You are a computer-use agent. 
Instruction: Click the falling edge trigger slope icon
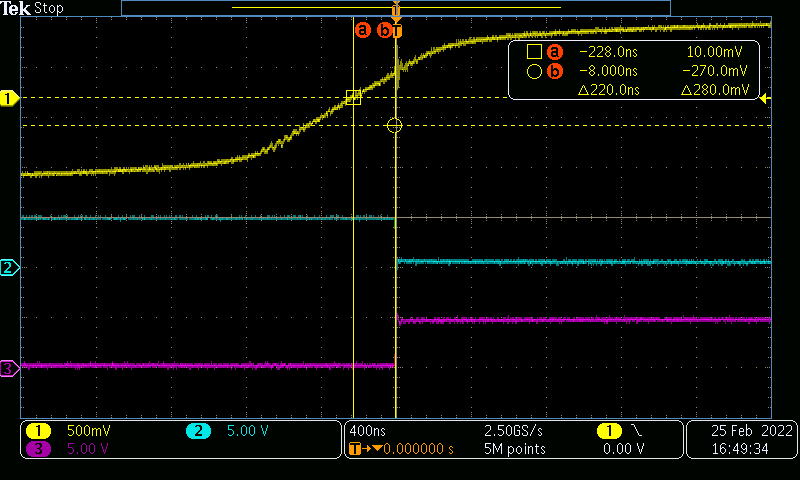coord(636,431)
